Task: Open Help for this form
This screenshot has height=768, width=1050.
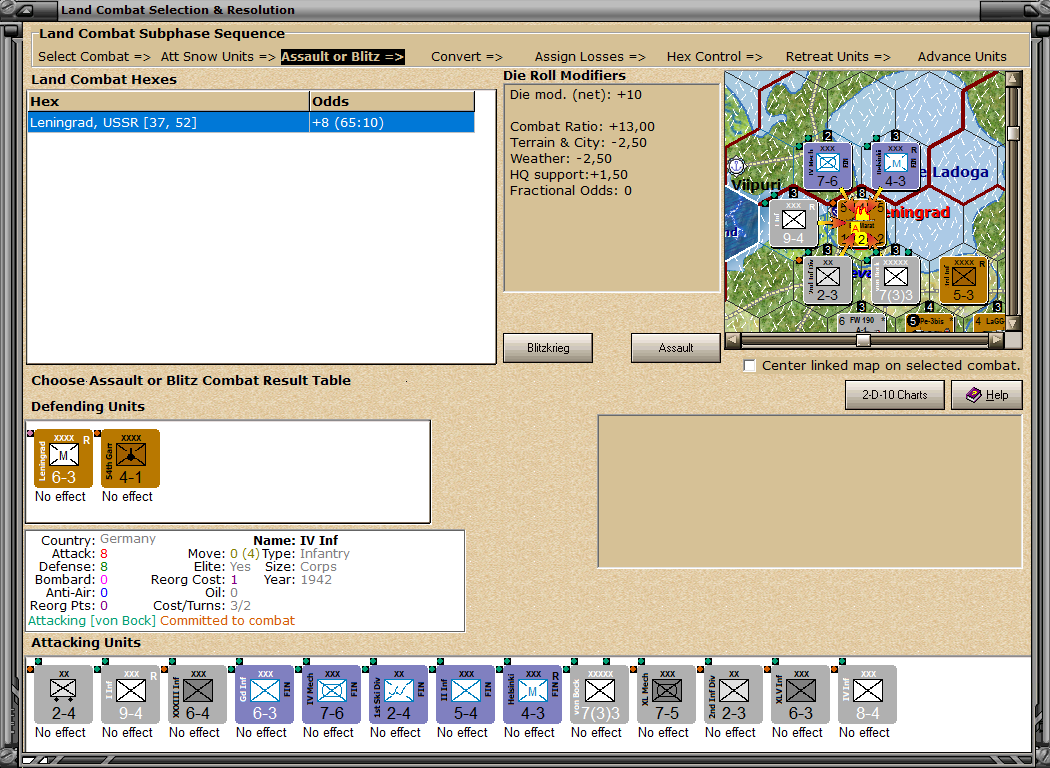Action: [987, 395]
